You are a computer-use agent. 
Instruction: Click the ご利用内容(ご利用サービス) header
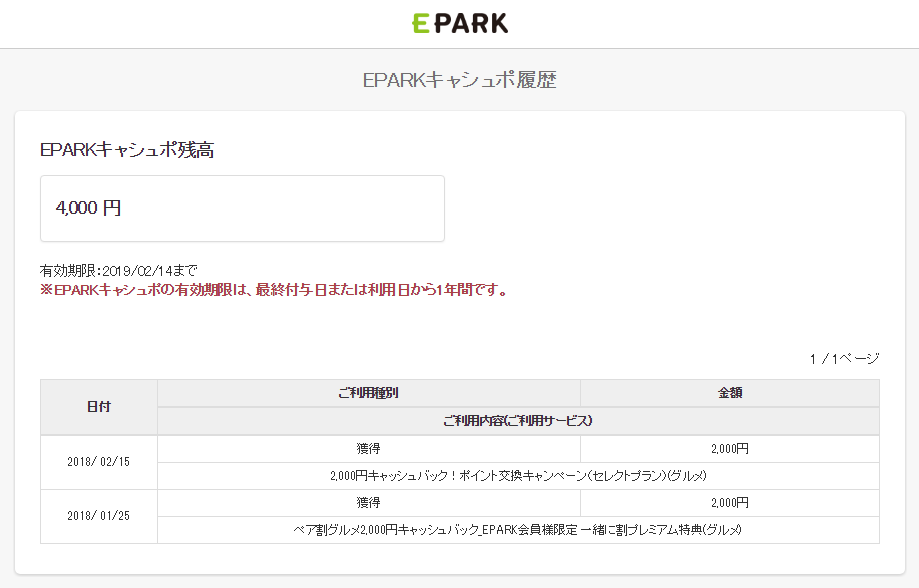[518, 421]
